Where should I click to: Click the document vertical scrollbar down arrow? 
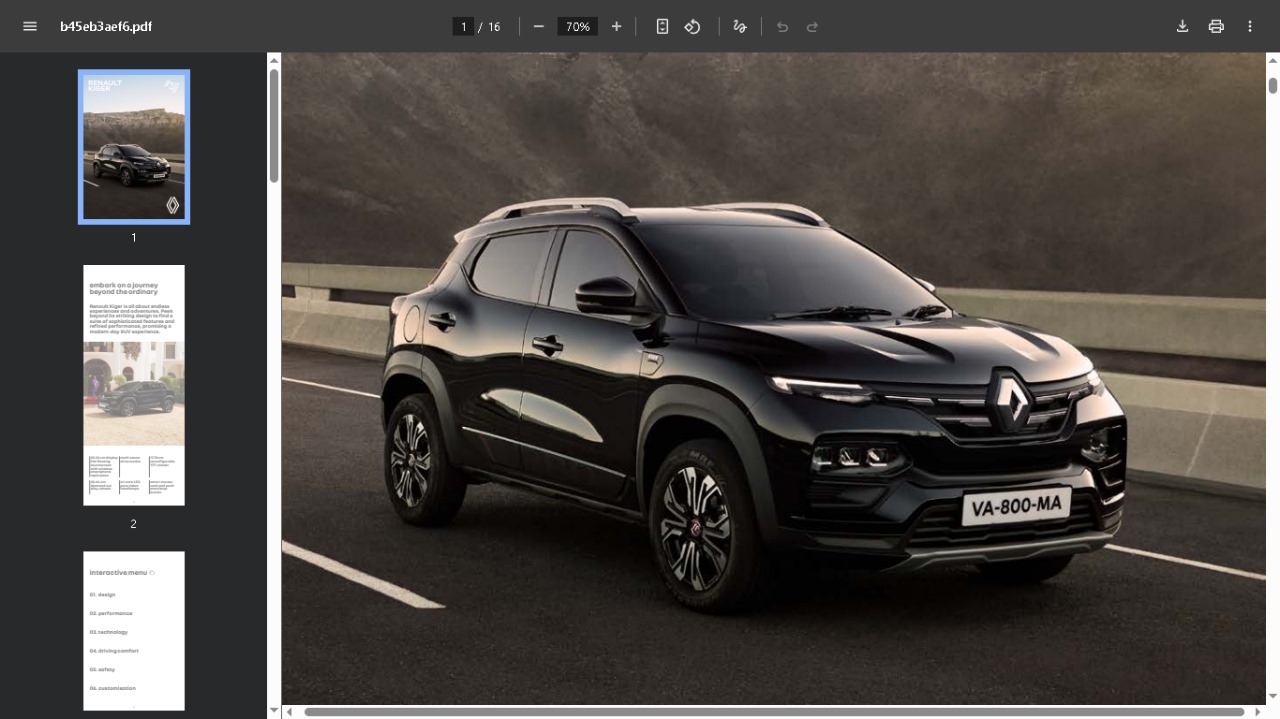pos(1272,696)
